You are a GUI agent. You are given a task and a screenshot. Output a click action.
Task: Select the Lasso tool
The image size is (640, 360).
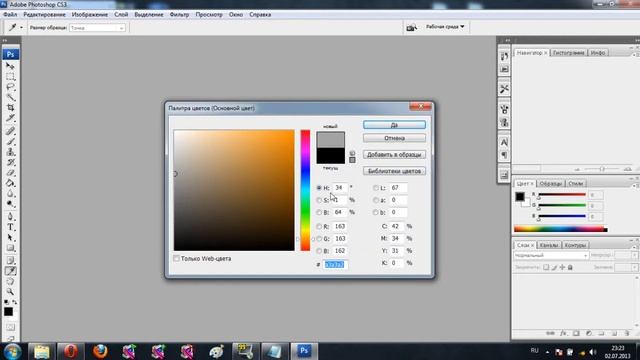[x=10, y=87]
